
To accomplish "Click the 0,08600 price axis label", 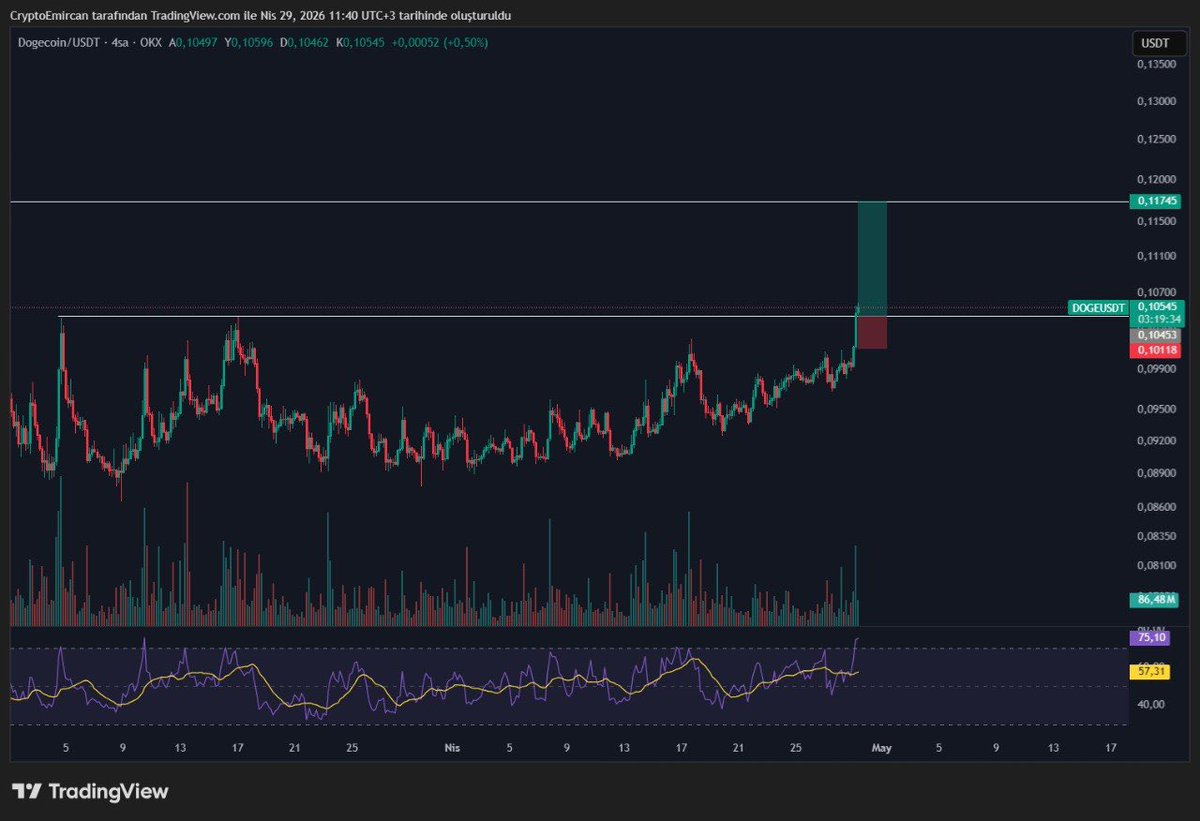I will (x=1155, y=507).
